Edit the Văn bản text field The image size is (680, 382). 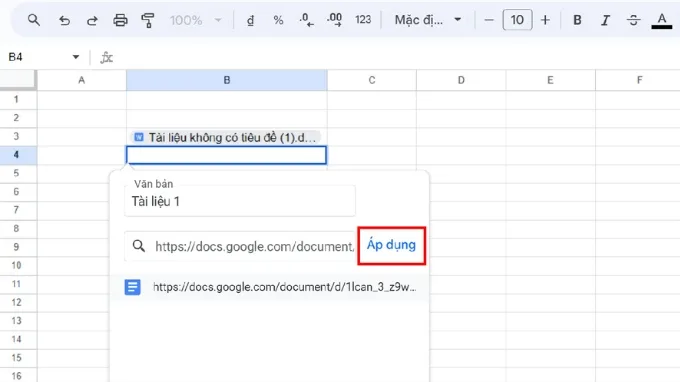click(240, 201)
